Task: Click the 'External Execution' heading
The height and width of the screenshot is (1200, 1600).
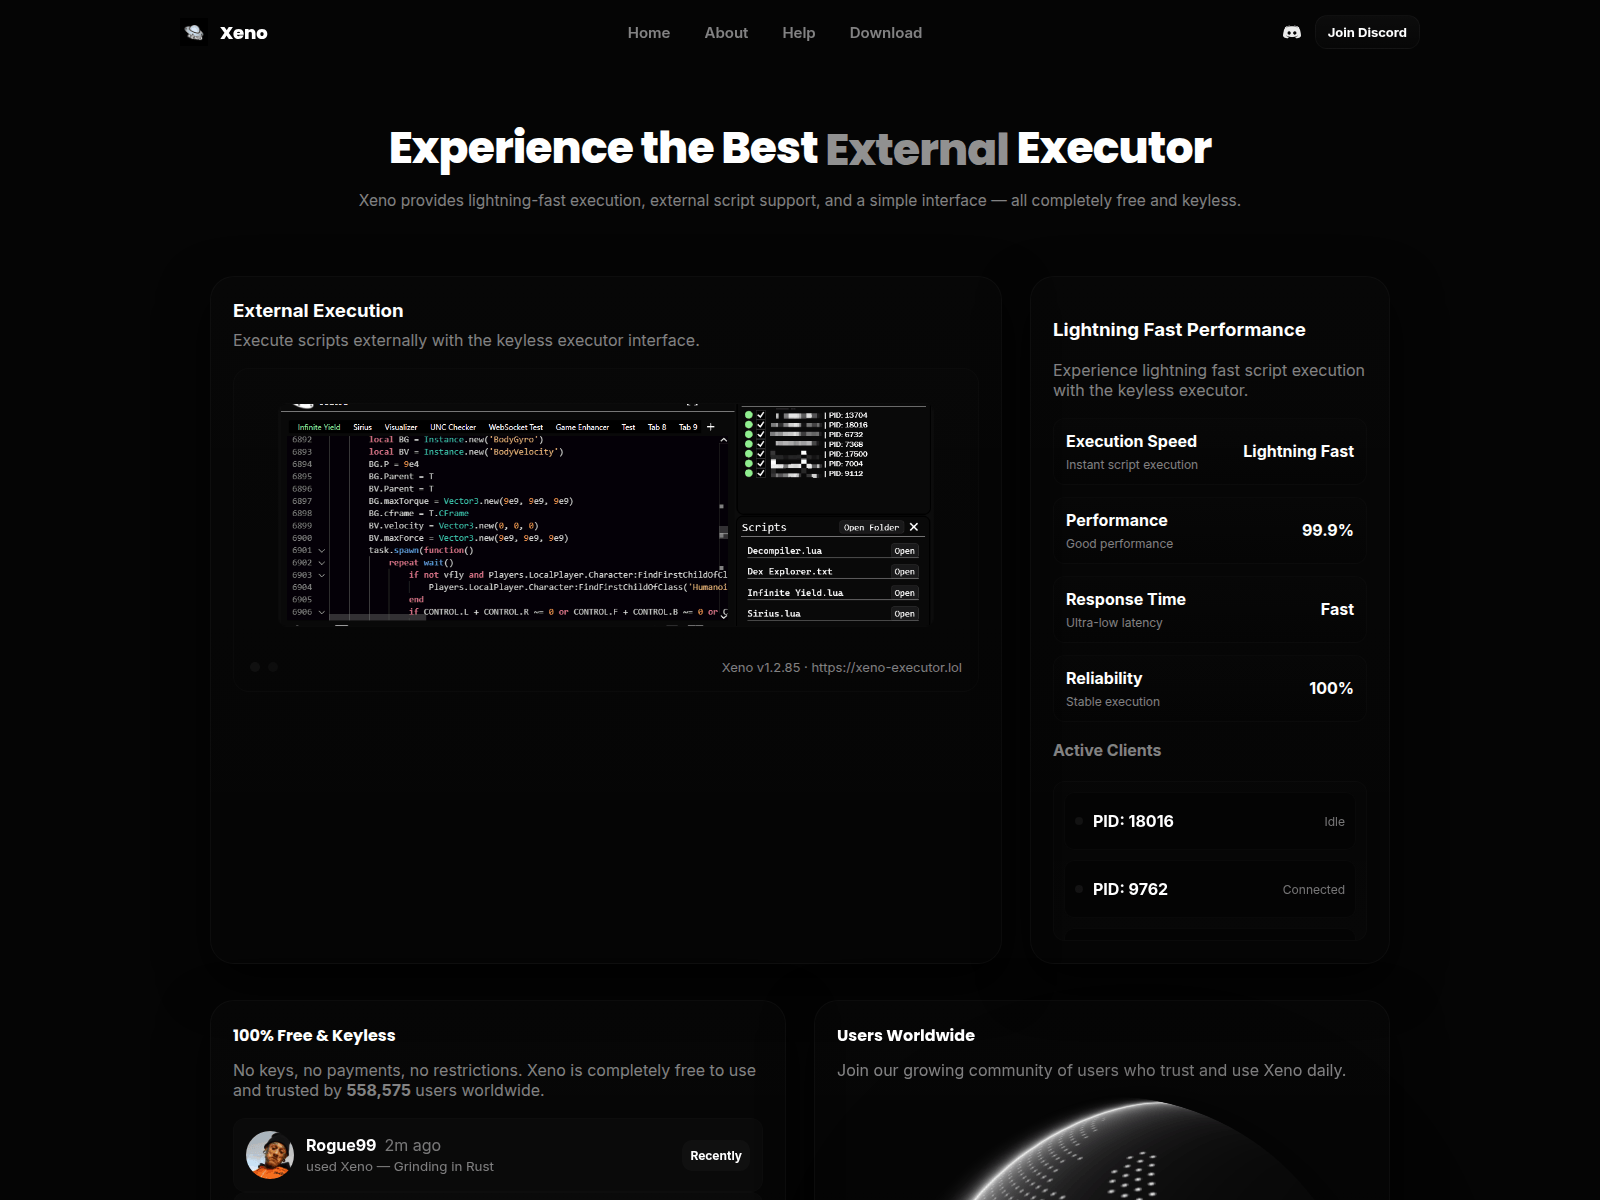Action: coord(318,311)
